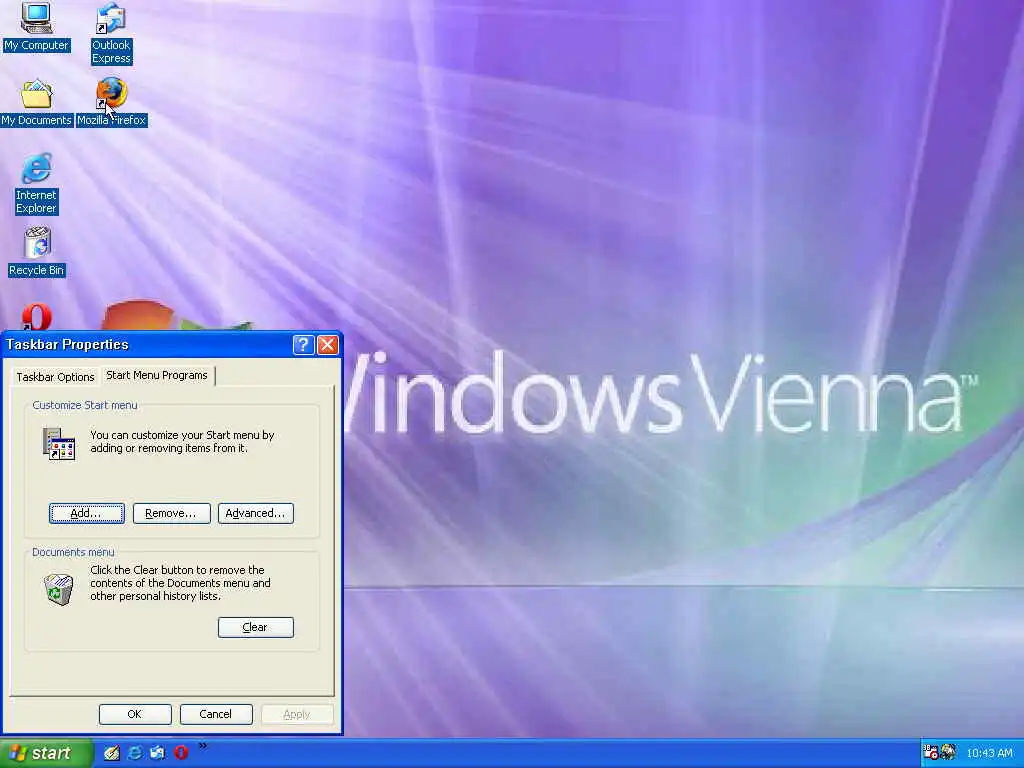Cancel the Taskbar Properties dialog
Viewport: 1024px width, 768px height.
(216, 714)
